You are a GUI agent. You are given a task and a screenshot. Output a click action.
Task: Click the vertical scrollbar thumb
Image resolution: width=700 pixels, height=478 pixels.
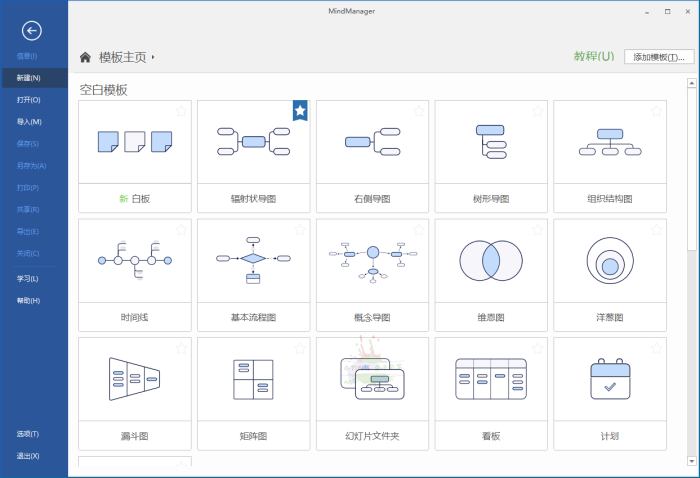692,169
